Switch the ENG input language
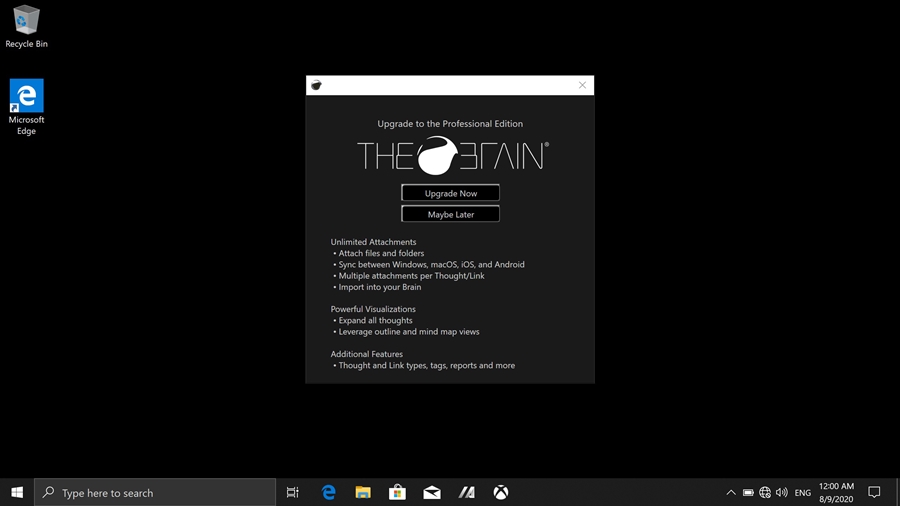 click(x=802, y=493)
